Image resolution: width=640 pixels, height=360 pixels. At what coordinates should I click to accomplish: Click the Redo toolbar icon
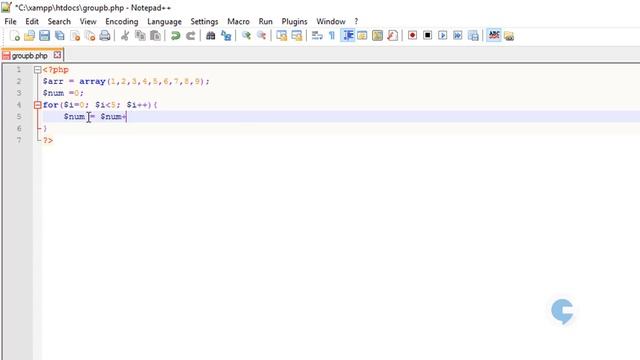tap(191, 36)
